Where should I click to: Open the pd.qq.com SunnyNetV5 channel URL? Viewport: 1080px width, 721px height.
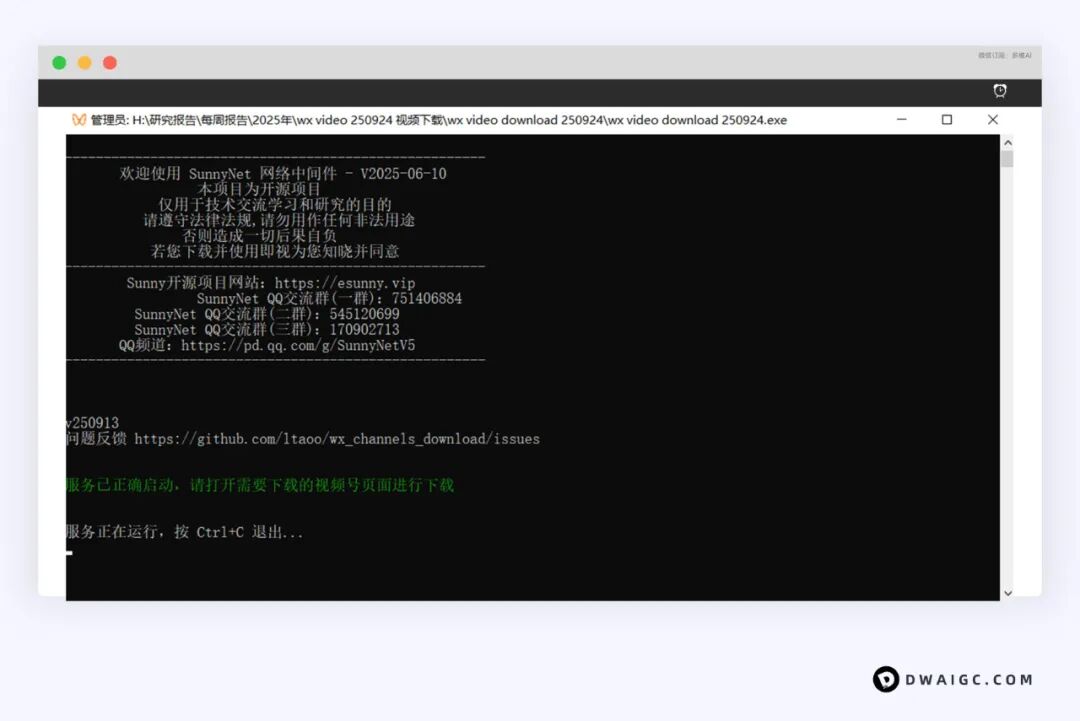(x=298, y=345)
